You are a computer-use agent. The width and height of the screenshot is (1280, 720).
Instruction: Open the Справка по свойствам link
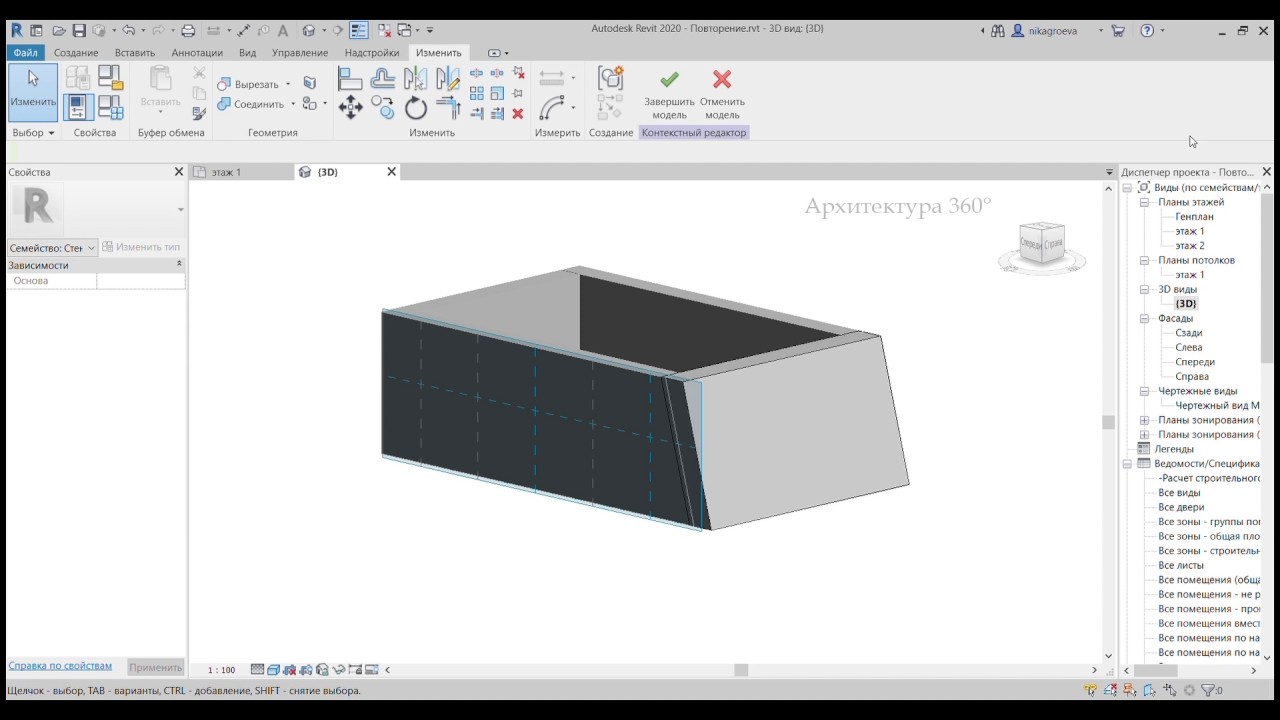[x=60, y=665]
